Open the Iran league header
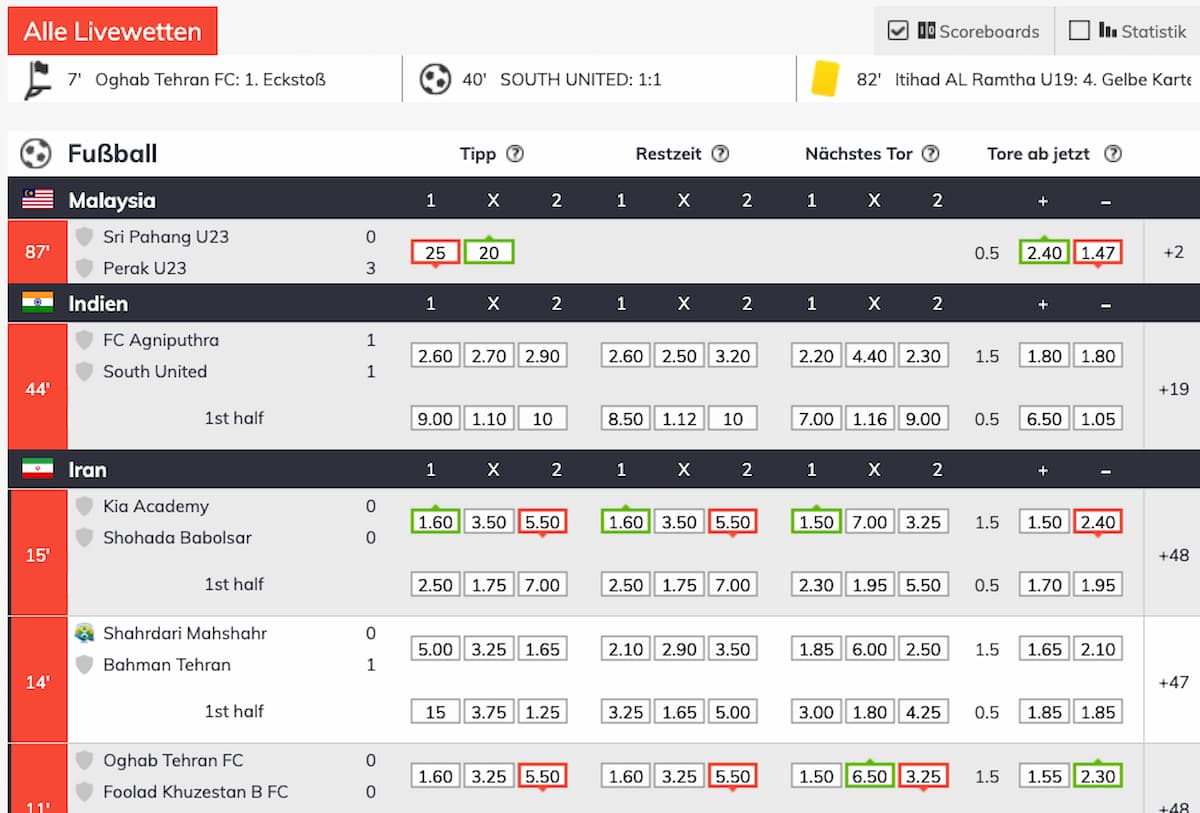 (x=604, y=469)
